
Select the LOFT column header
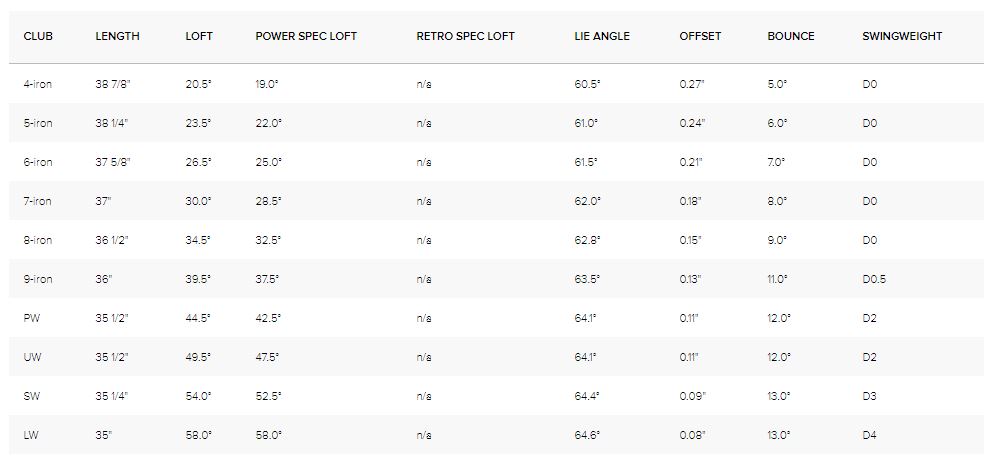tap(199, 36)
